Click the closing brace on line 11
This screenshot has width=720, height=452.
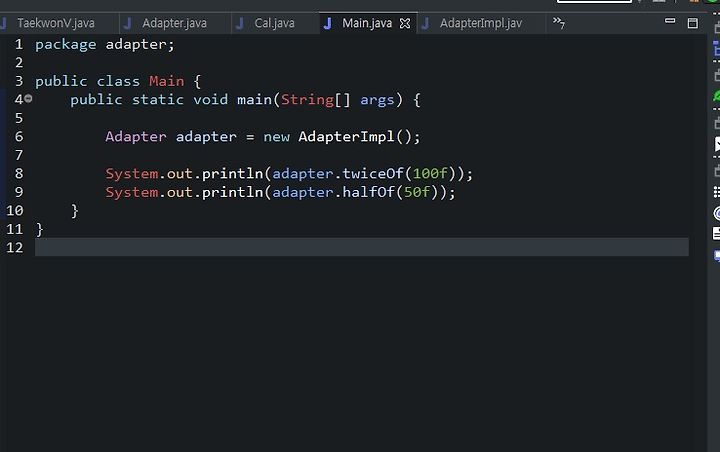coord(39,229)
